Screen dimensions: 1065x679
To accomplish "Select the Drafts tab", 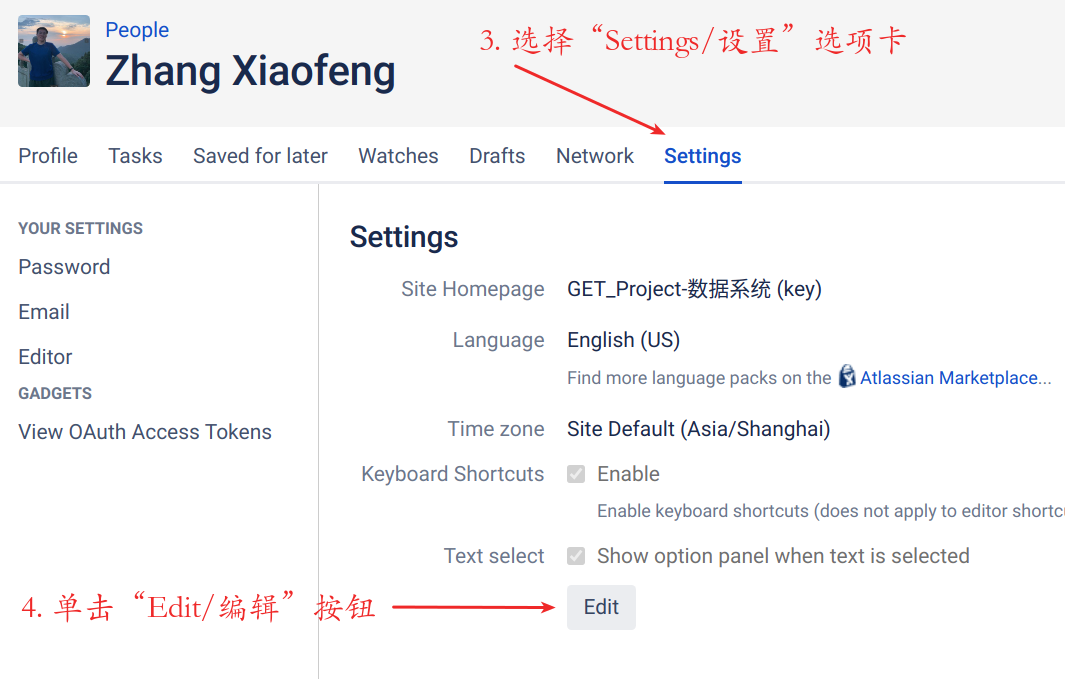I will 497,156.
